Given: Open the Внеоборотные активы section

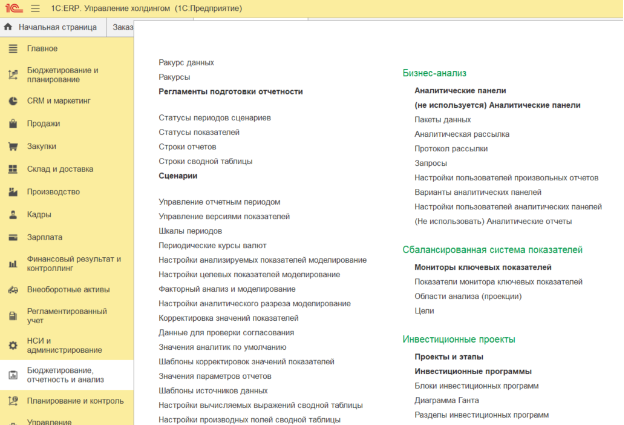Looking at the screenshot, I should [68, 290].
